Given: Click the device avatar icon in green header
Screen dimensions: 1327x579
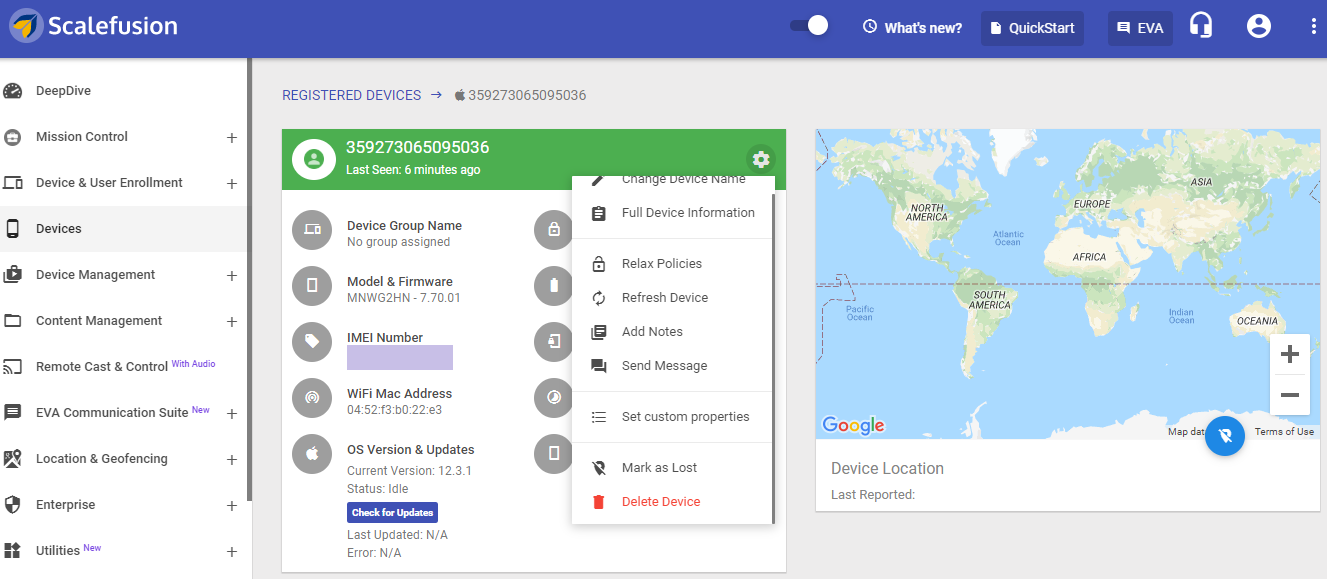Looking at the screenshot, I should point(314,159).
